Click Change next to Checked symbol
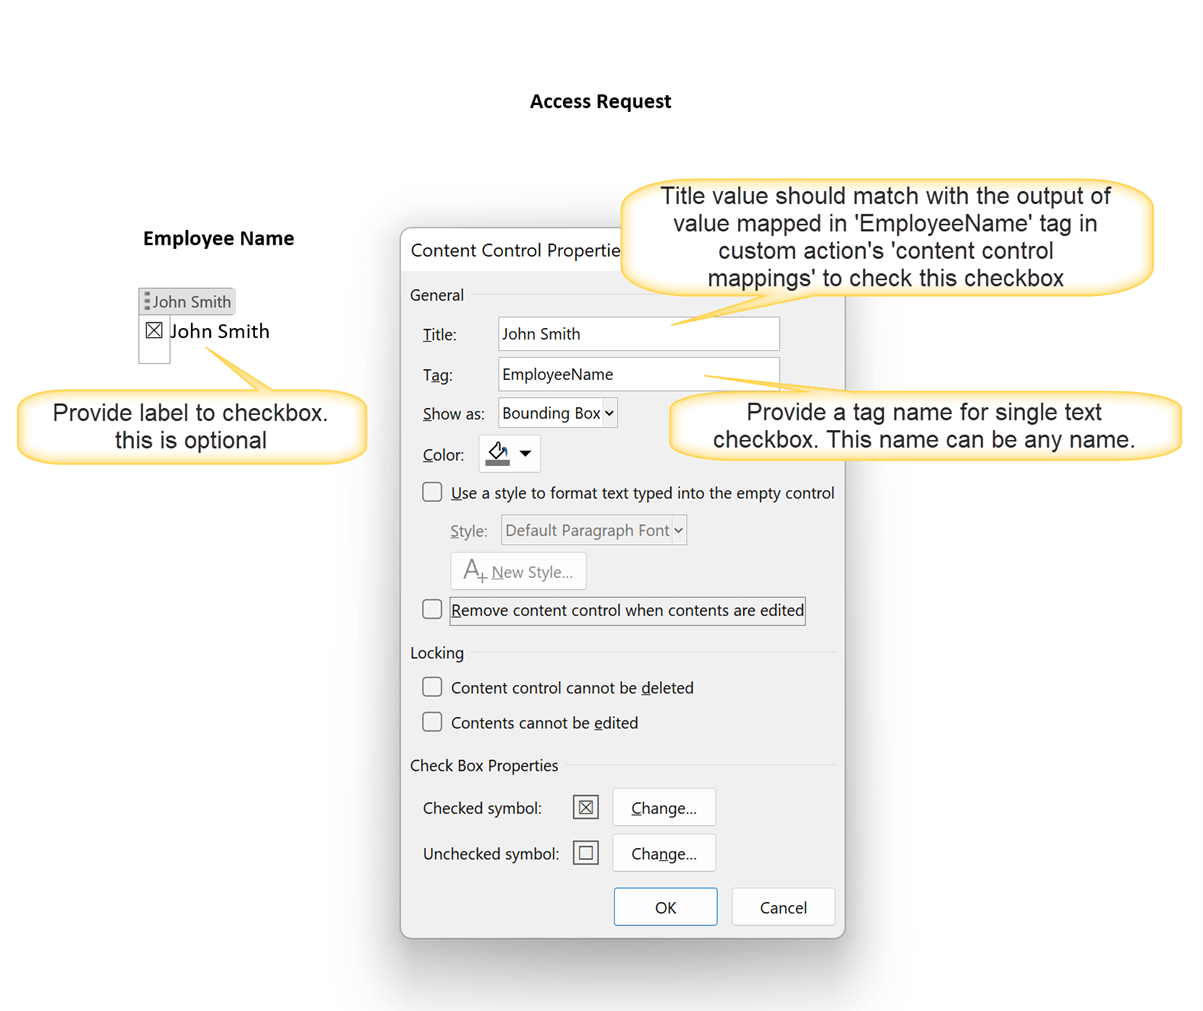The image size is (1203, 1011). click(x=663, y=807)
